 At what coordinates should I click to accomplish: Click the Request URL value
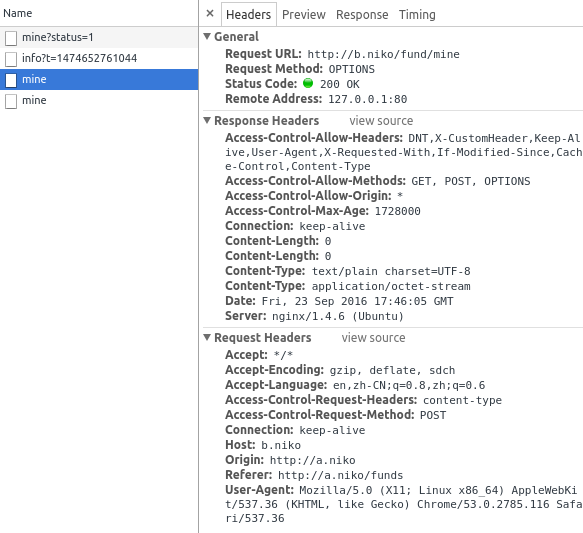[383, 54]
